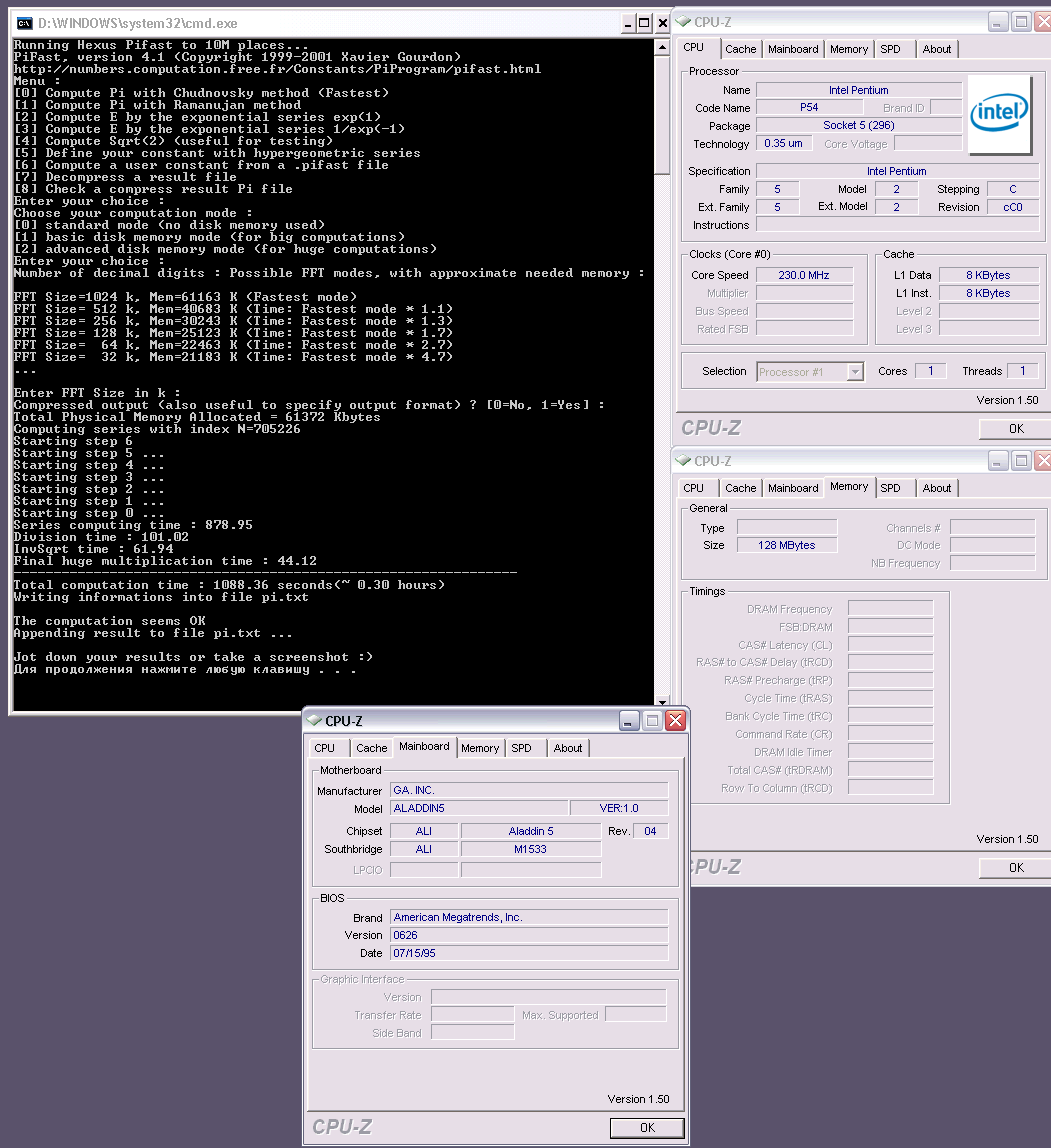Click the model VER:1.0 field

point(619,808)
